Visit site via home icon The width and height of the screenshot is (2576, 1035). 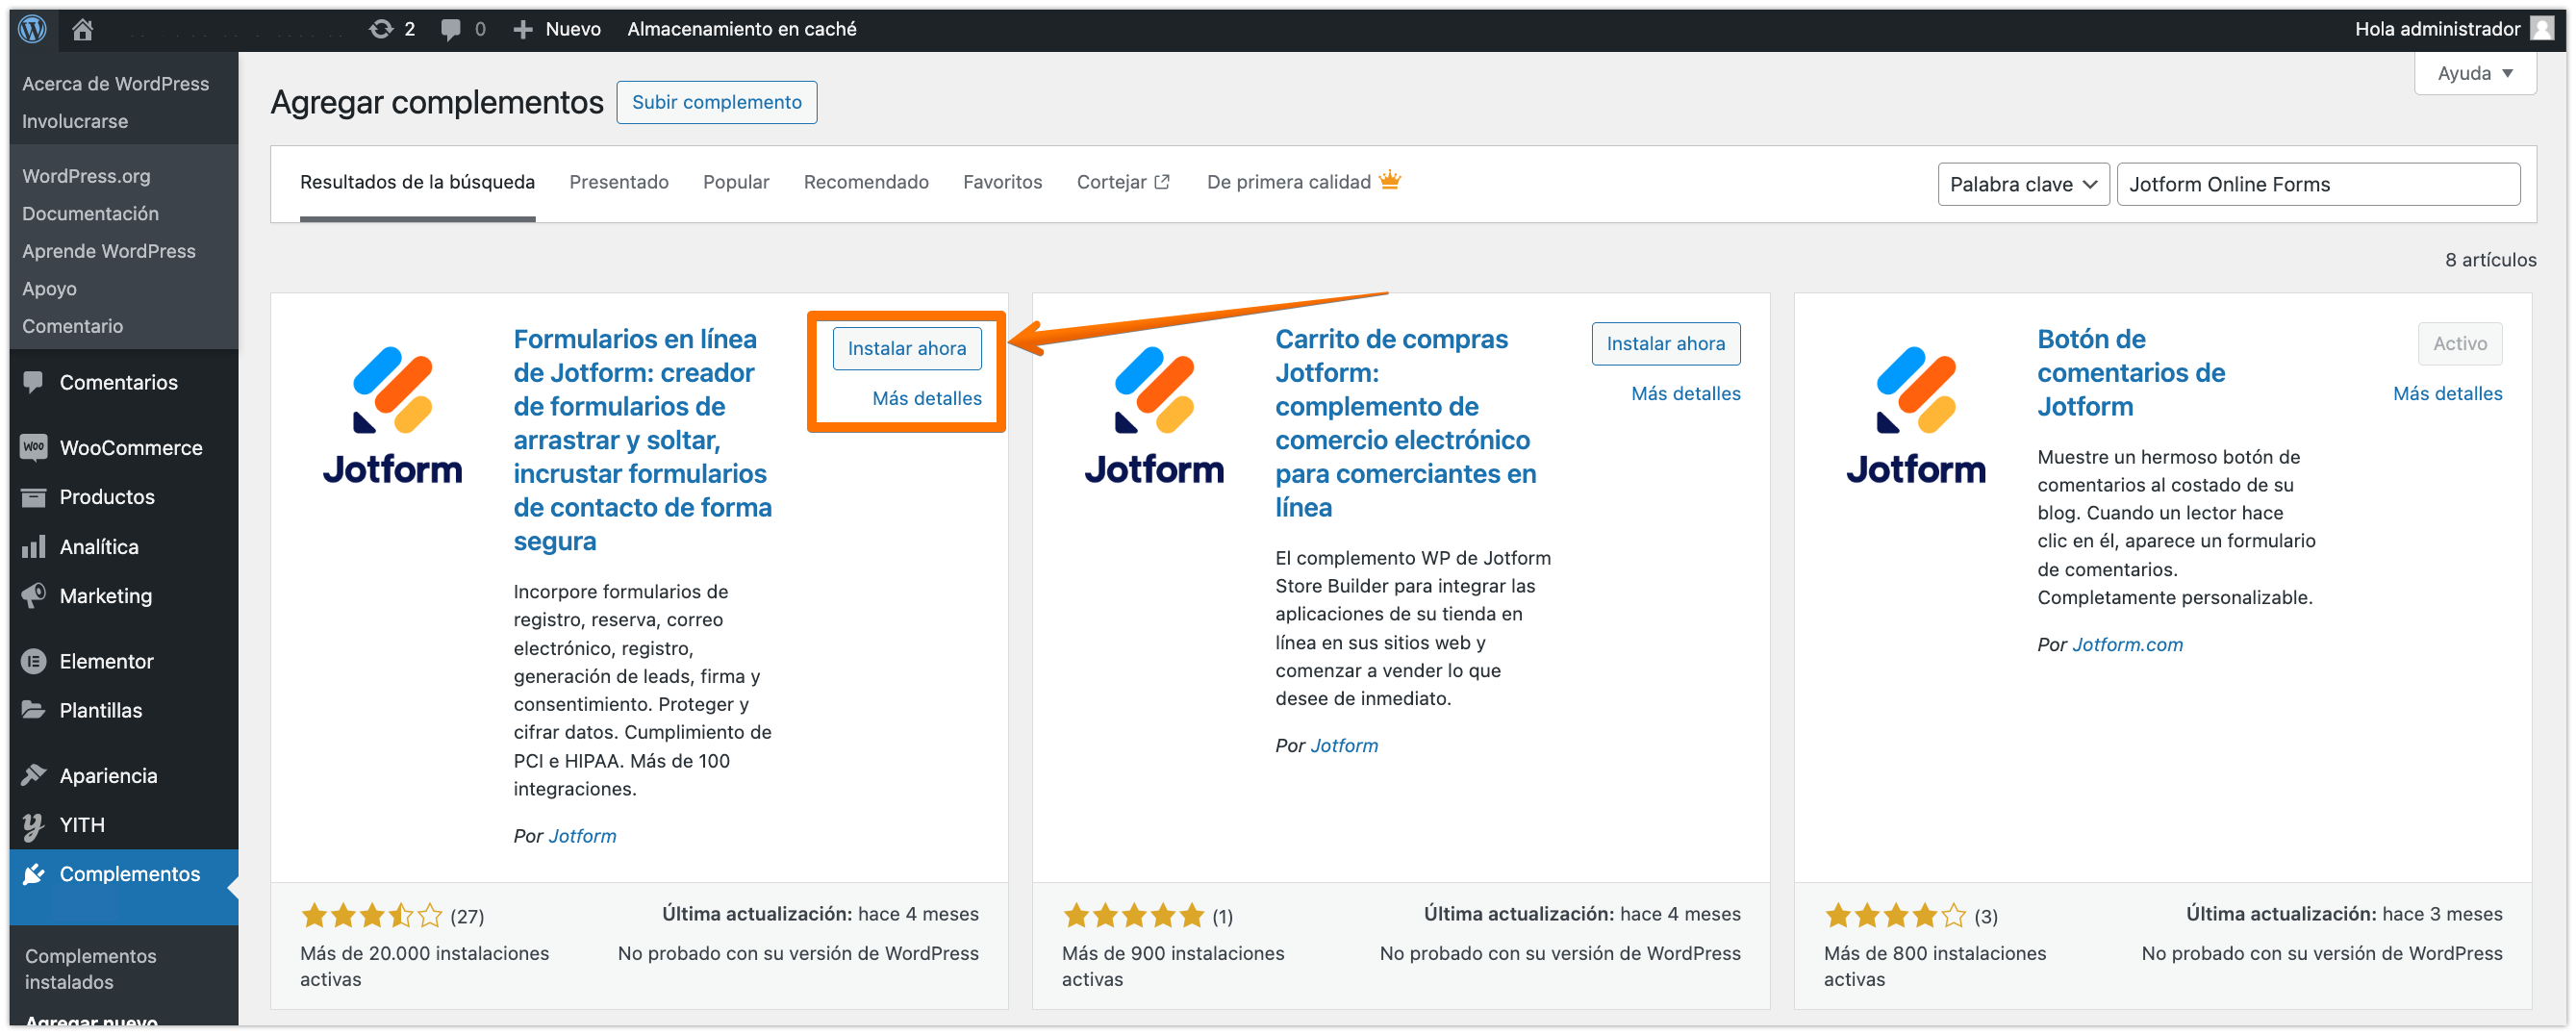click(83, 29)
